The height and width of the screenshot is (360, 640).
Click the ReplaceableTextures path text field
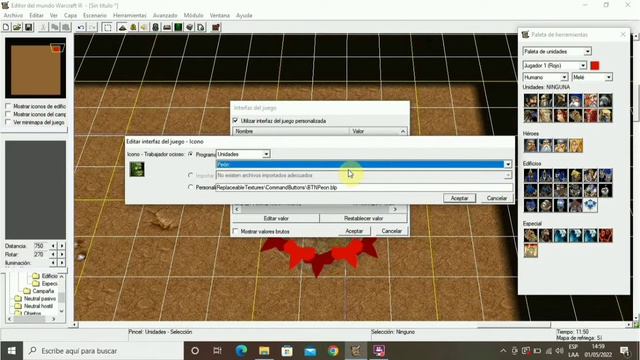click(x=364, y=187)
